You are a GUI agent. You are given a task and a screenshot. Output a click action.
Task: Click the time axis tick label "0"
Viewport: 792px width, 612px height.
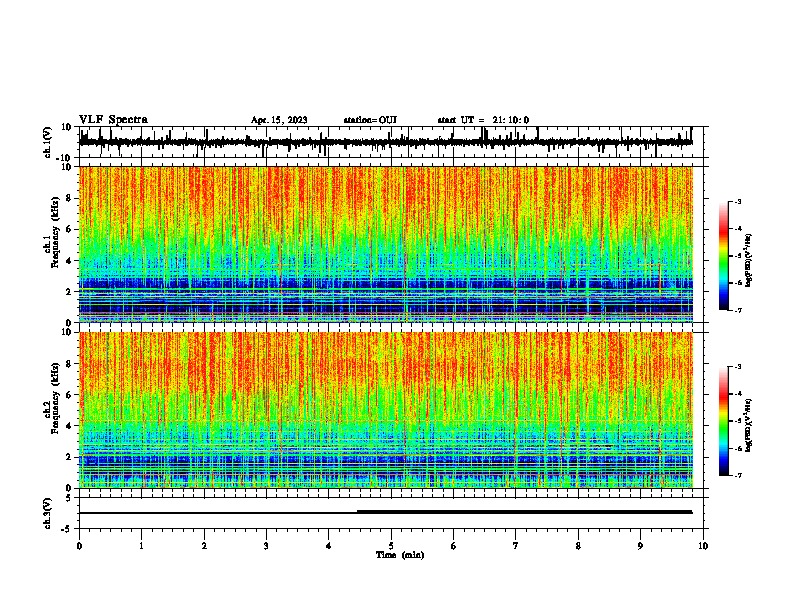(x=79, y=546)
